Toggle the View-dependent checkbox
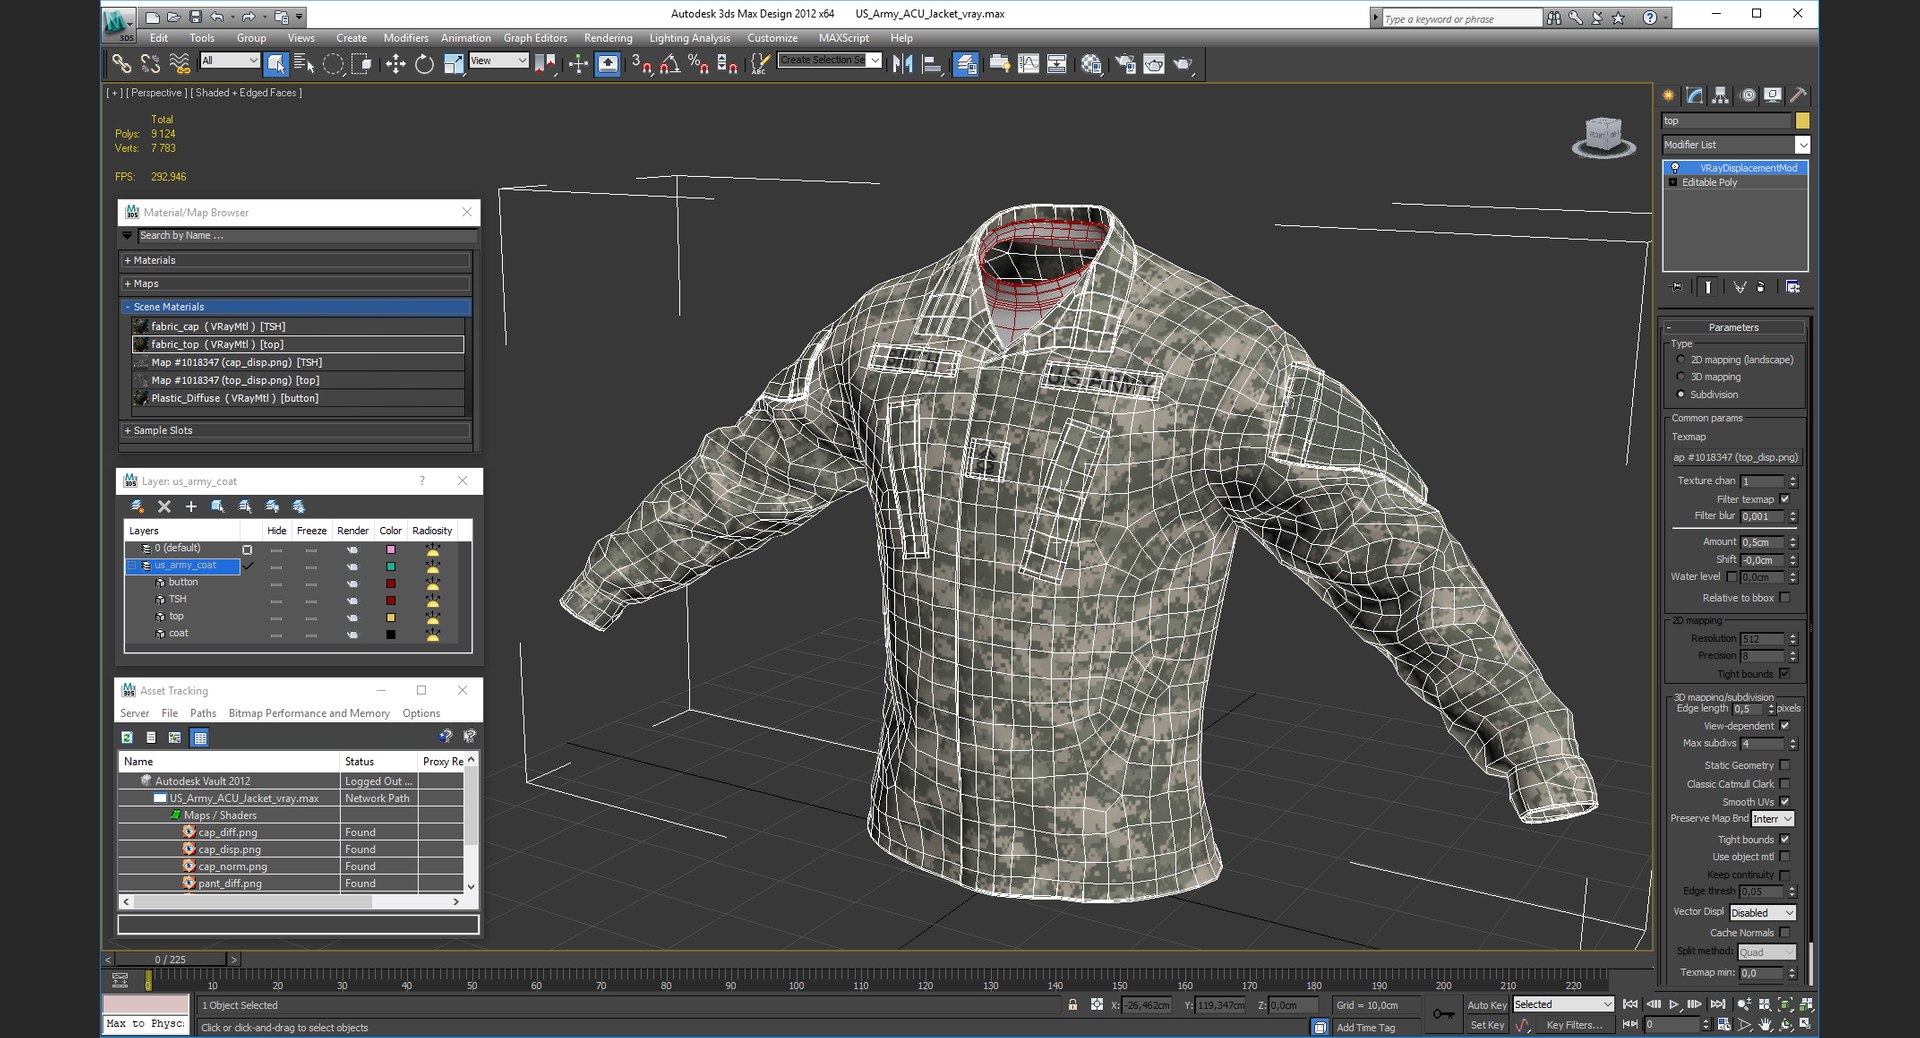This screenshot has height=1038, width=1920. (1785, 726)
